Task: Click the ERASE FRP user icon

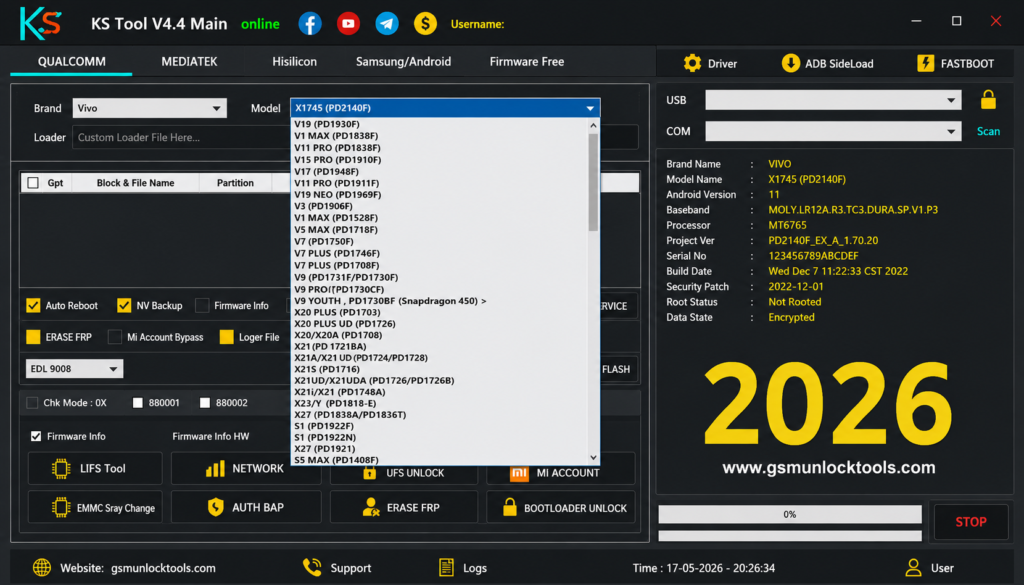Action: click(370, 507)
